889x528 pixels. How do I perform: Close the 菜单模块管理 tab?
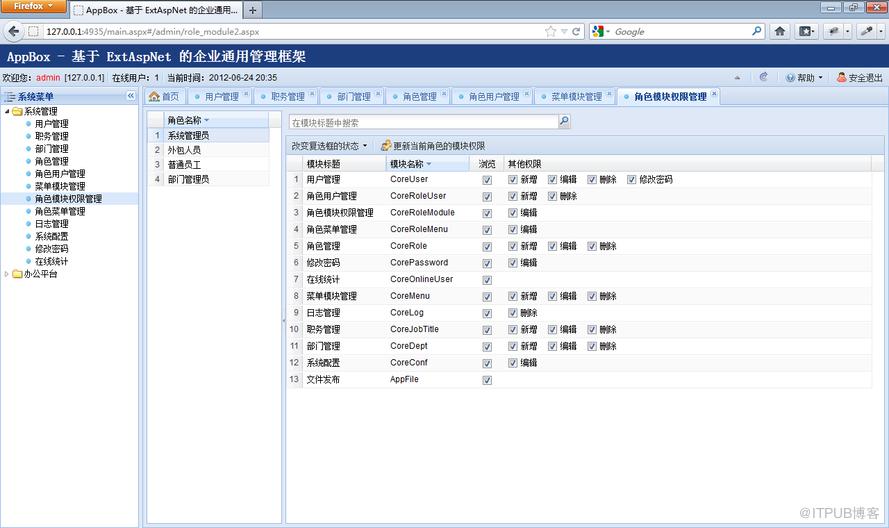[609, 94]
